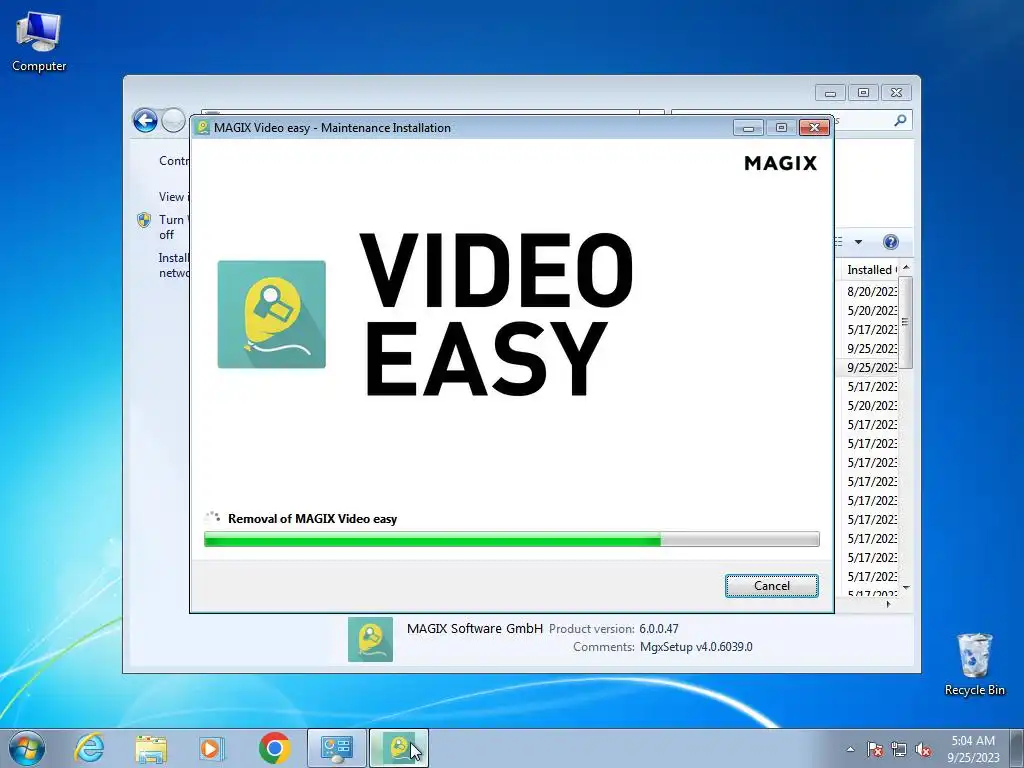Viewport: 1024px width, 768px height.
Task: Click MgxSetup v4.0.6039.0 comments text
Action: (696, 647)
